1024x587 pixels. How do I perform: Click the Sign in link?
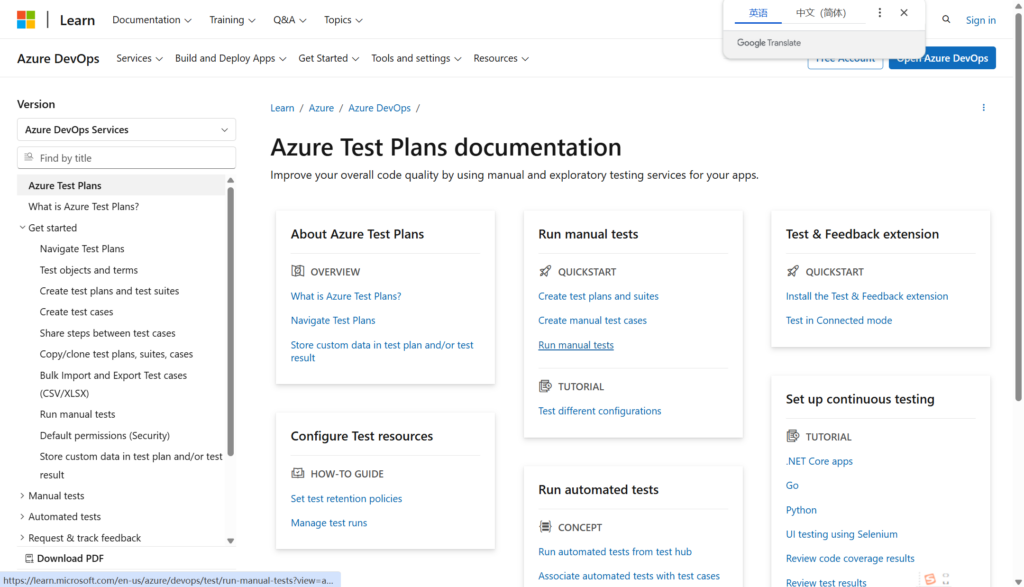click(x=980, y=20)
